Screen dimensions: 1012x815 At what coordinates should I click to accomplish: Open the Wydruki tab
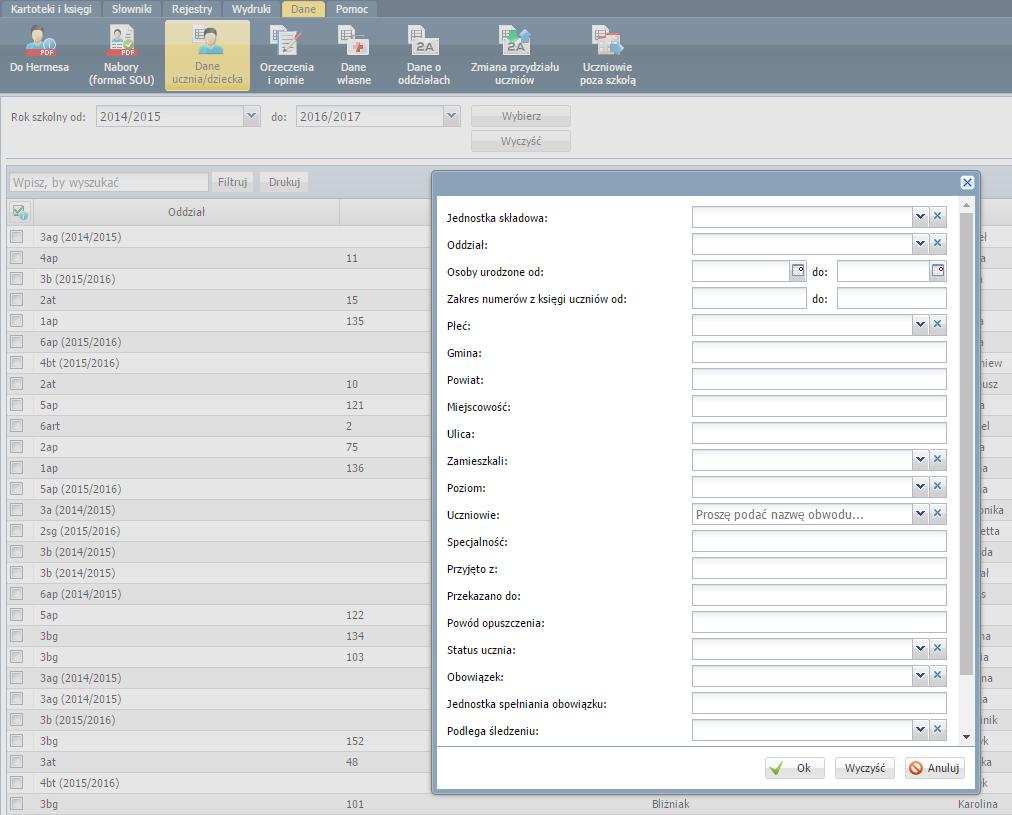coord(251,9)
